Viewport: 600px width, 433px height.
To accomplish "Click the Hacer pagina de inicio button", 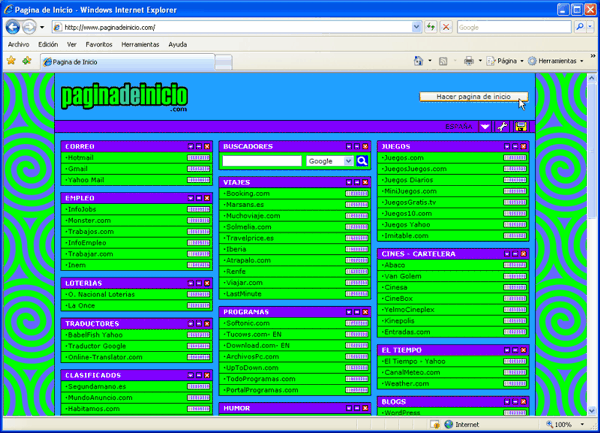I will [473, 97].
